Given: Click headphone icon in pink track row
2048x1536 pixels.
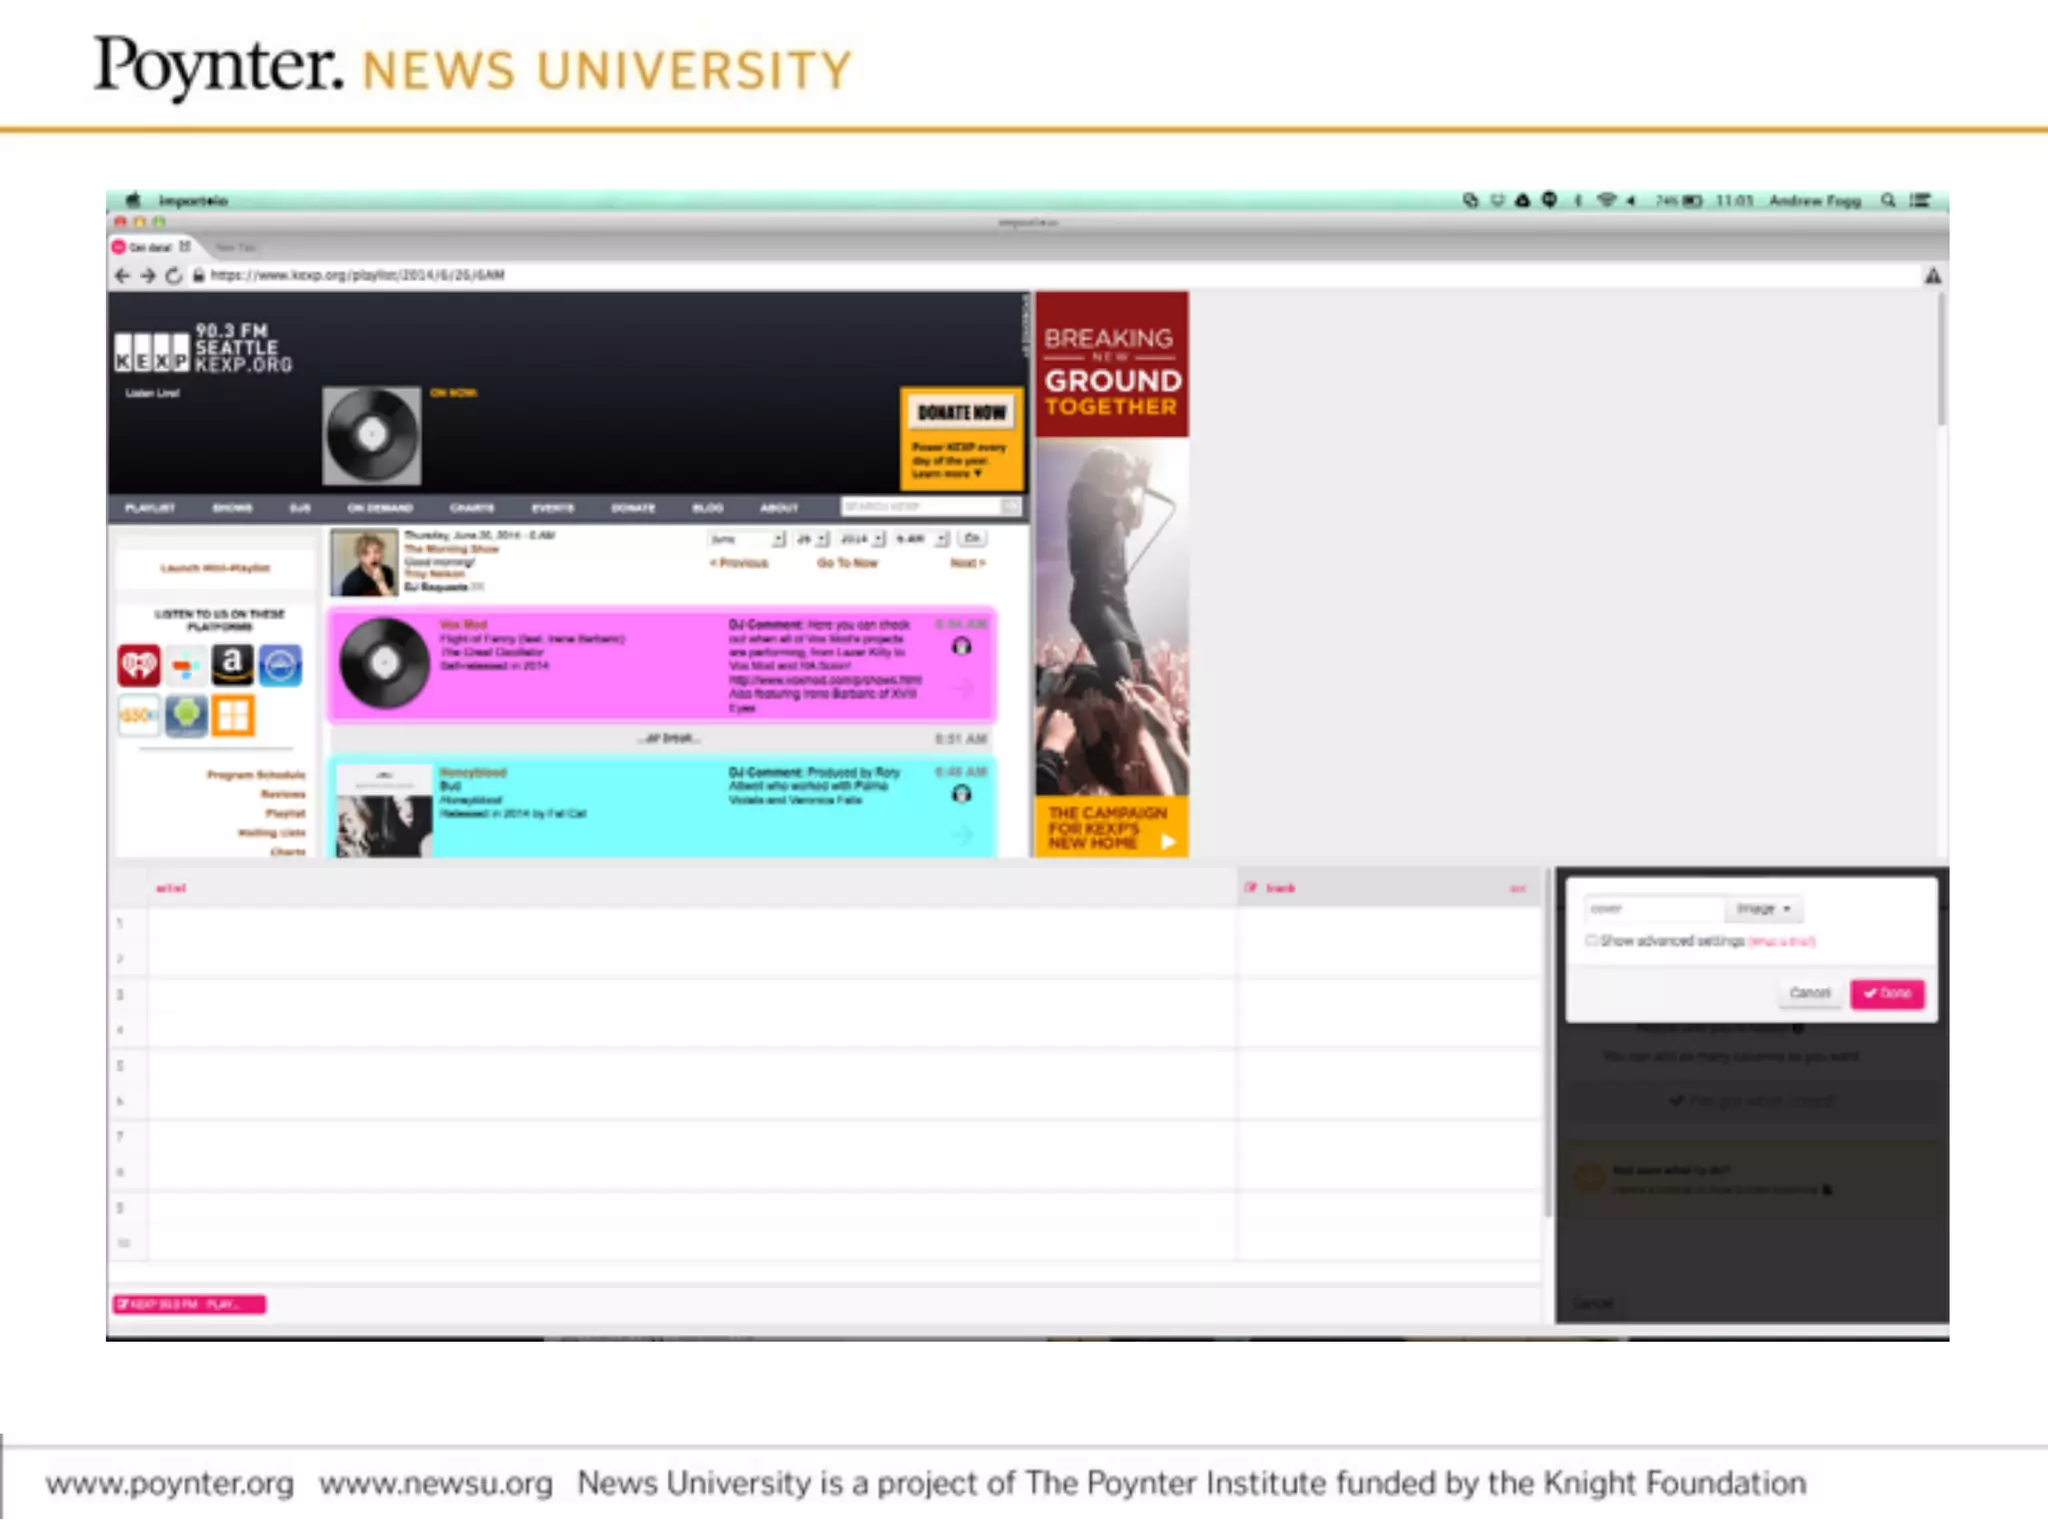Looking at the screenshot, I should [x=961, y=647].
